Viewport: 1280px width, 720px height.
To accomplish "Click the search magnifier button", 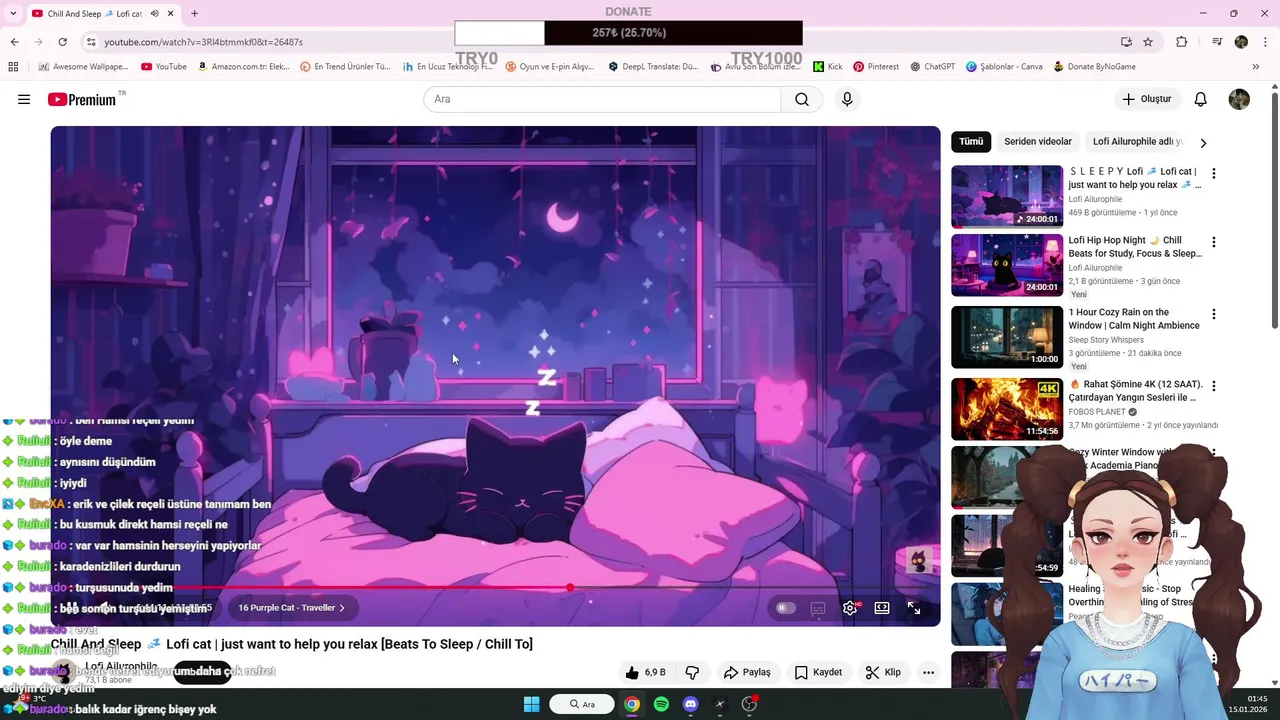I will [x=802, y=99].
